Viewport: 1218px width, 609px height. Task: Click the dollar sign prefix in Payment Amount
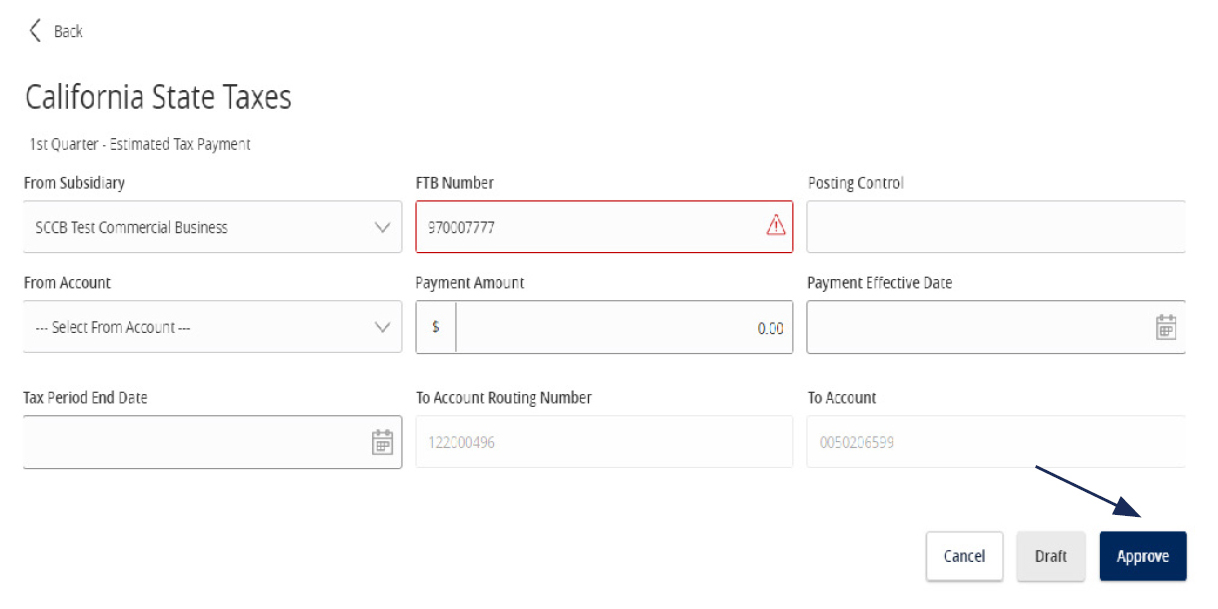click(x=435, y=325)
